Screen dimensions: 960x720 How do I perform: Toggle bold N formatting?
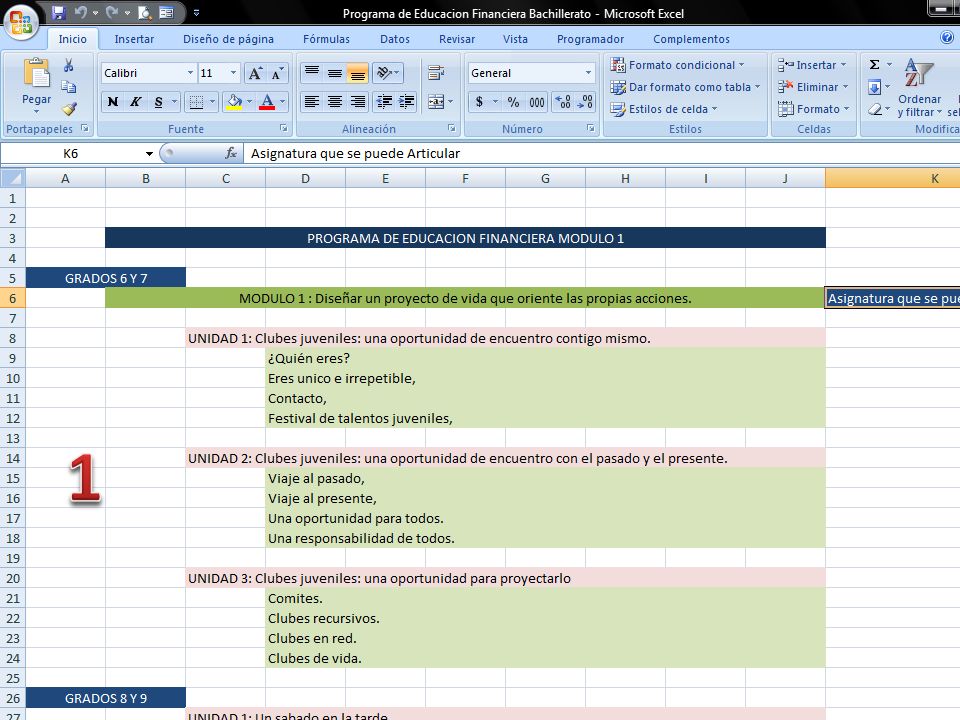(113, 102)
